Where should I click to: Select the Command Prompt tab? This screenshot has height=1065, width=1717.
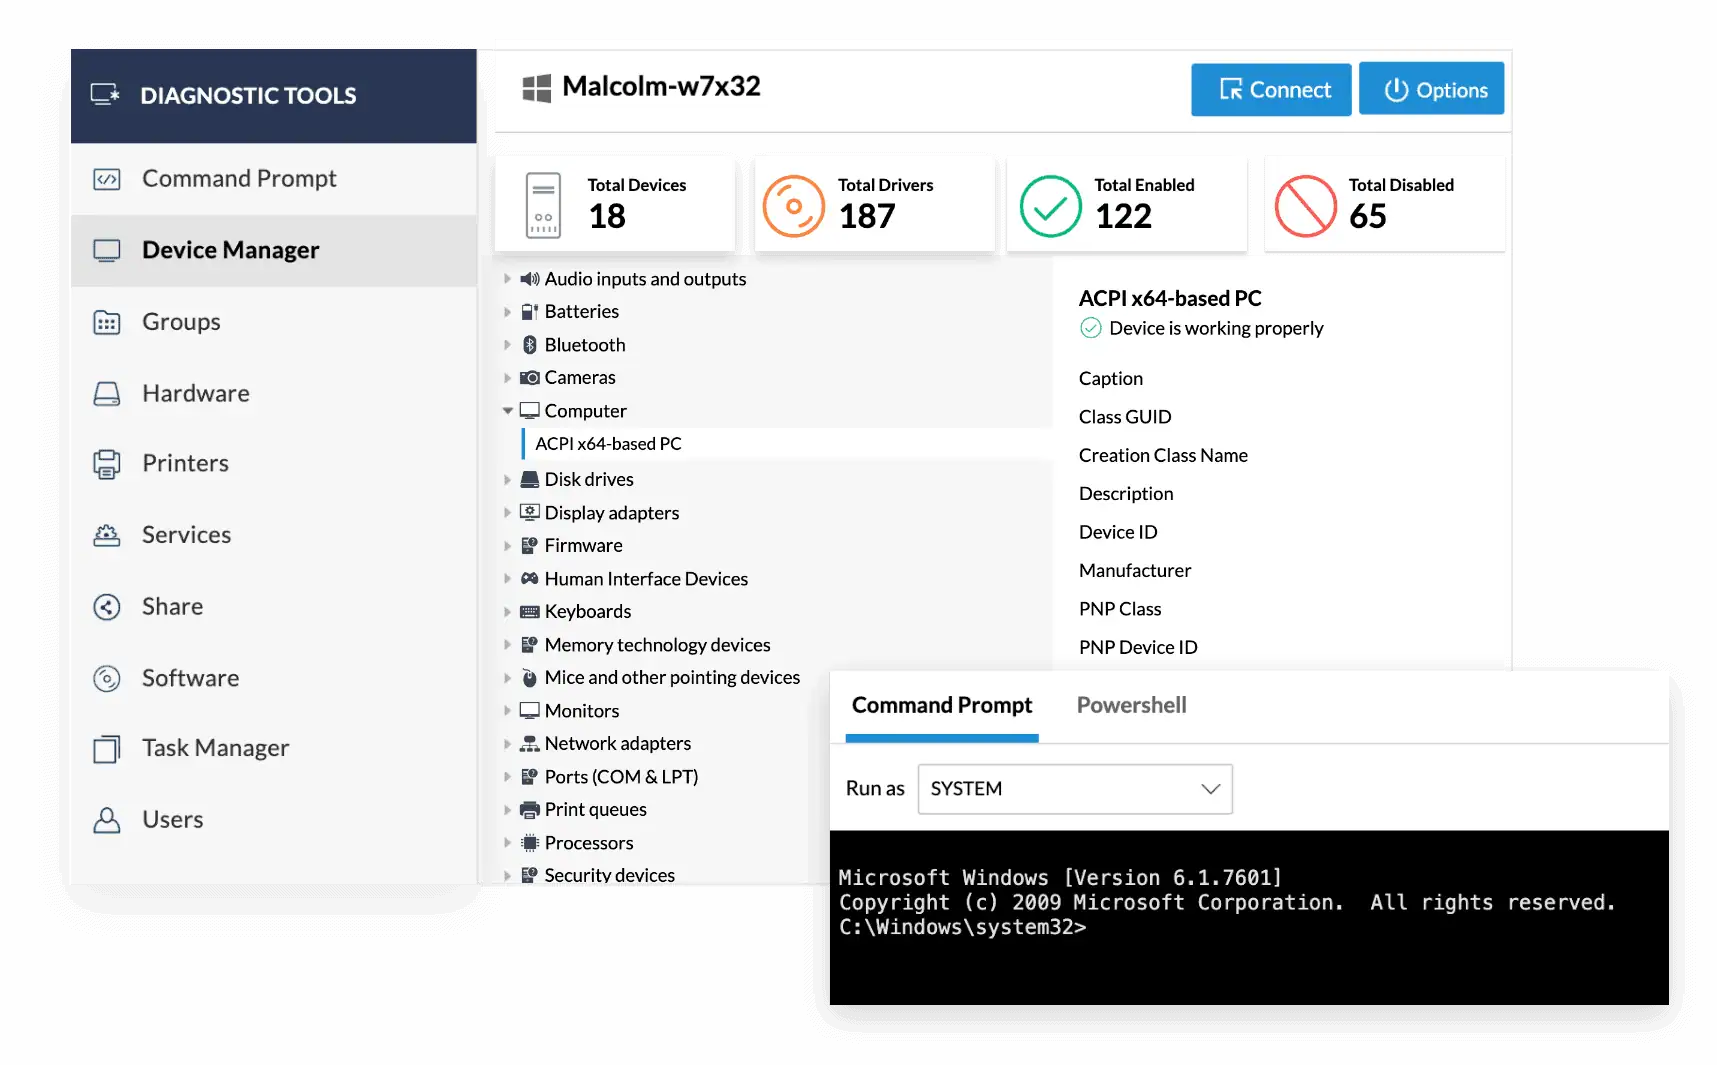[x=942, y=705]
